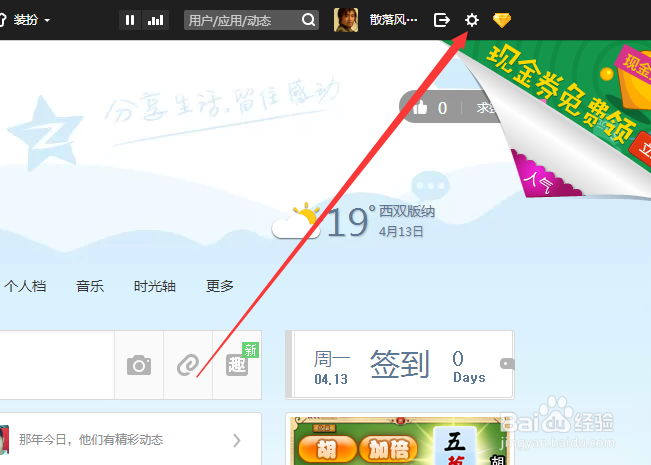
Task: Click the 趣 fun feature icon
Action: (x=237, y=365)
